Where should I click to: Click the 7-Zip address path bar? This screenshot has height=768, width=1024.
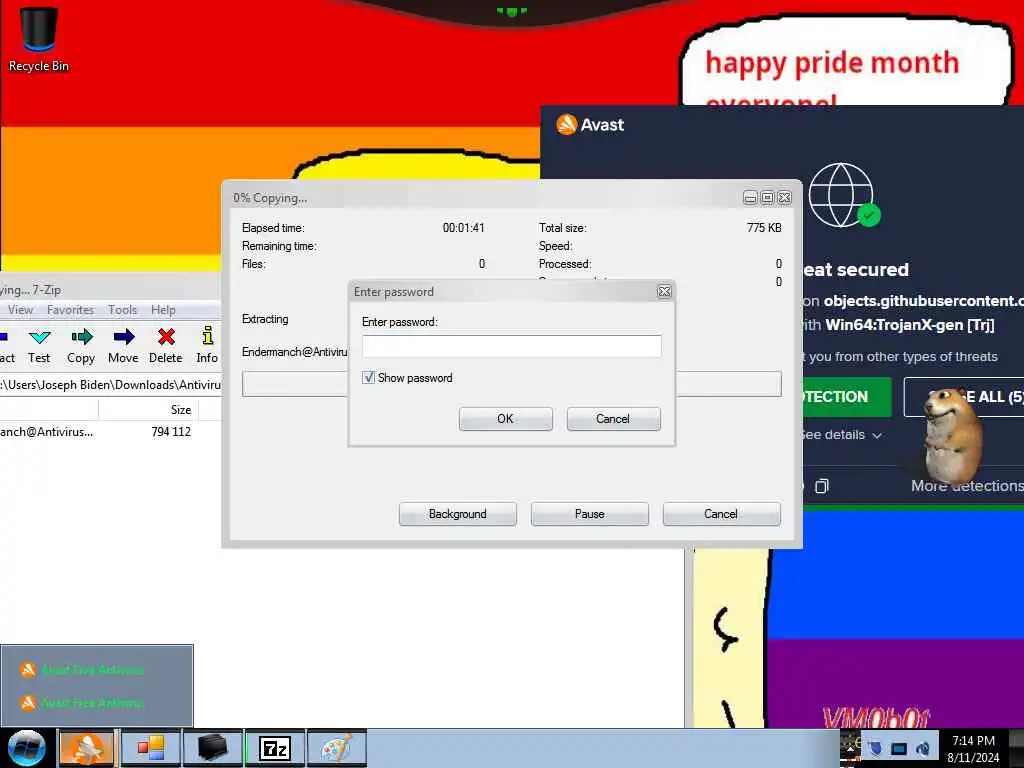pyautogui.click(x=110, y=385)
